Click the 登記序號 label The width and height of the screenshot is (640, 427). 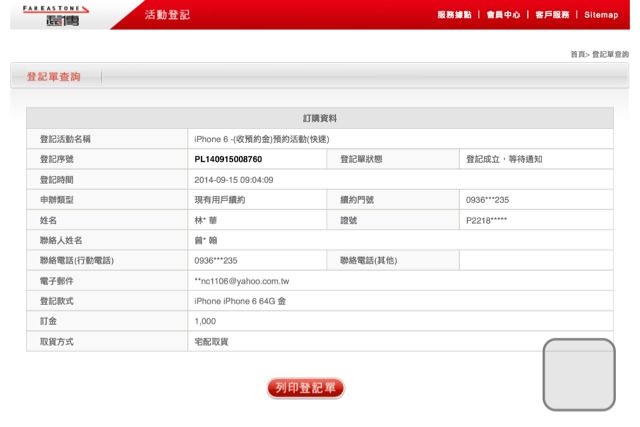tap(56, 159)
